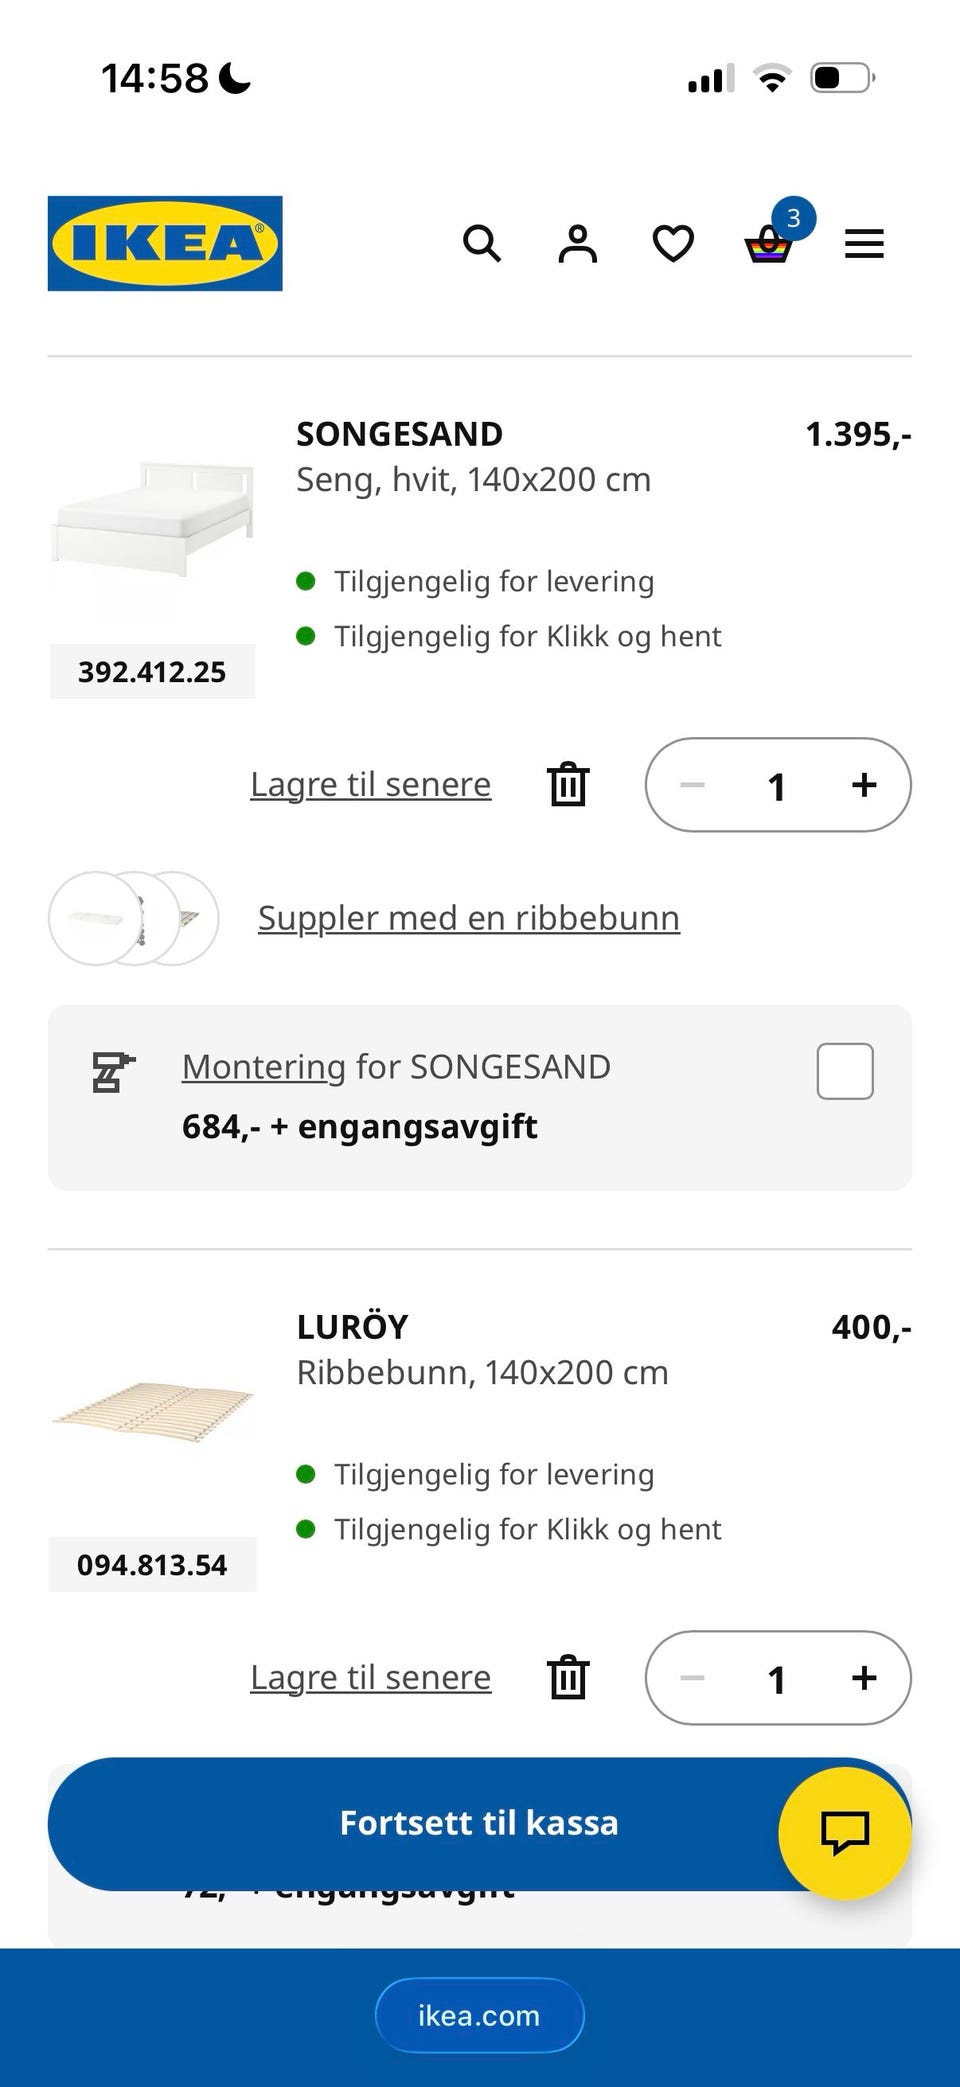Decrease SONGESAND quantity with minus
Screen dimensions: 960x2087
(x=692, y=785)
